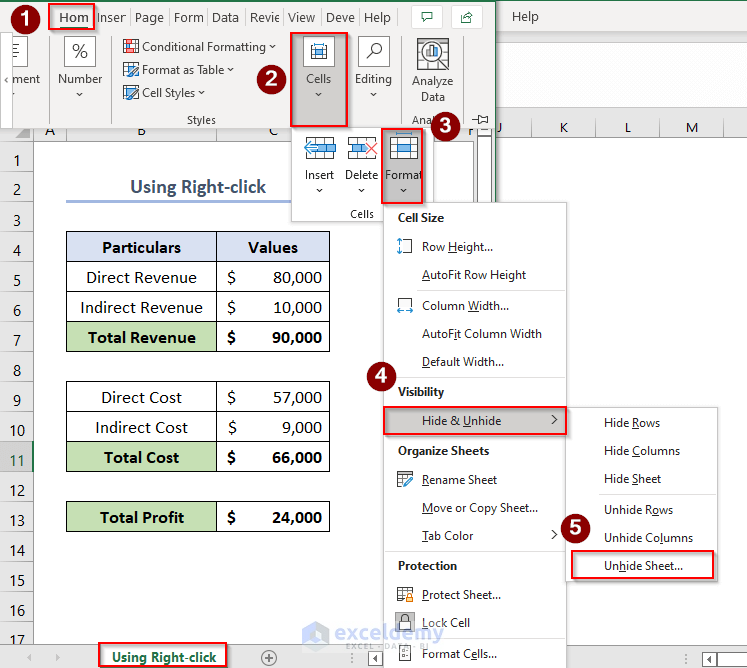
Task: Open Help tab in background window
Action: tap(525, 17)
